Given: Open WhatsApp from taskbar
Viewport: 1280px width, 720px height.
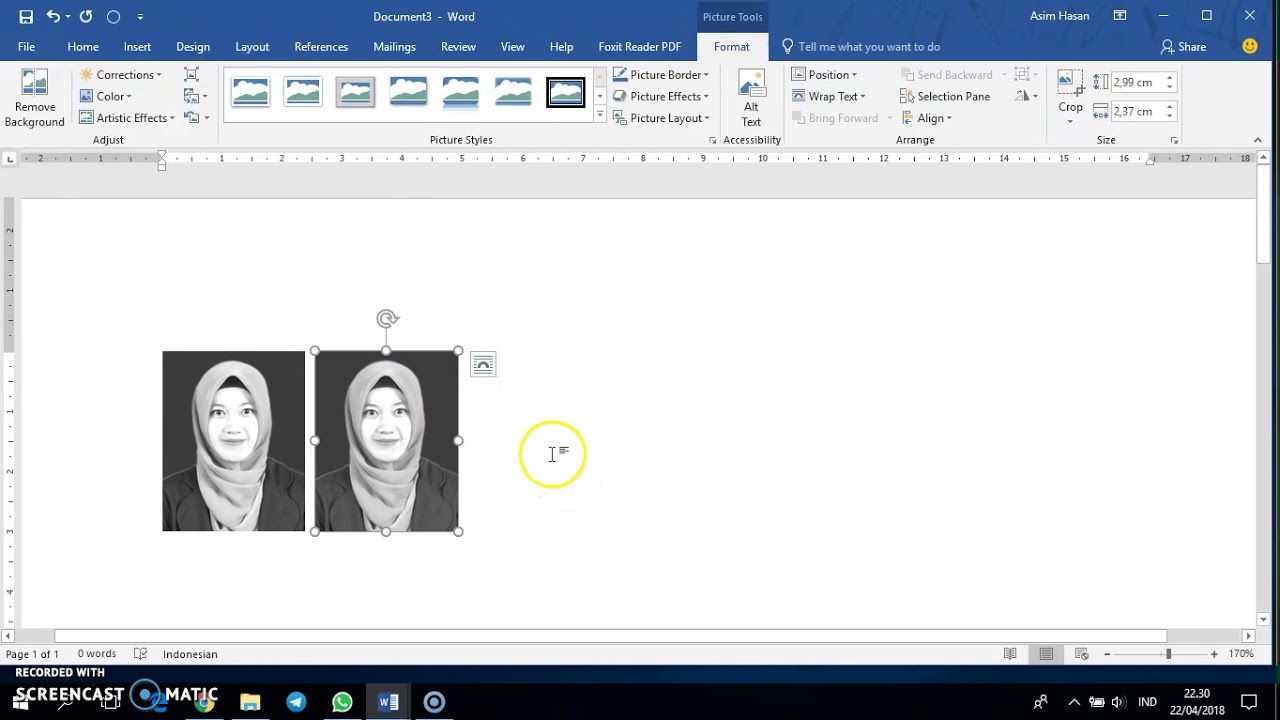Looking at the screenshot, I should pos(342,702).
